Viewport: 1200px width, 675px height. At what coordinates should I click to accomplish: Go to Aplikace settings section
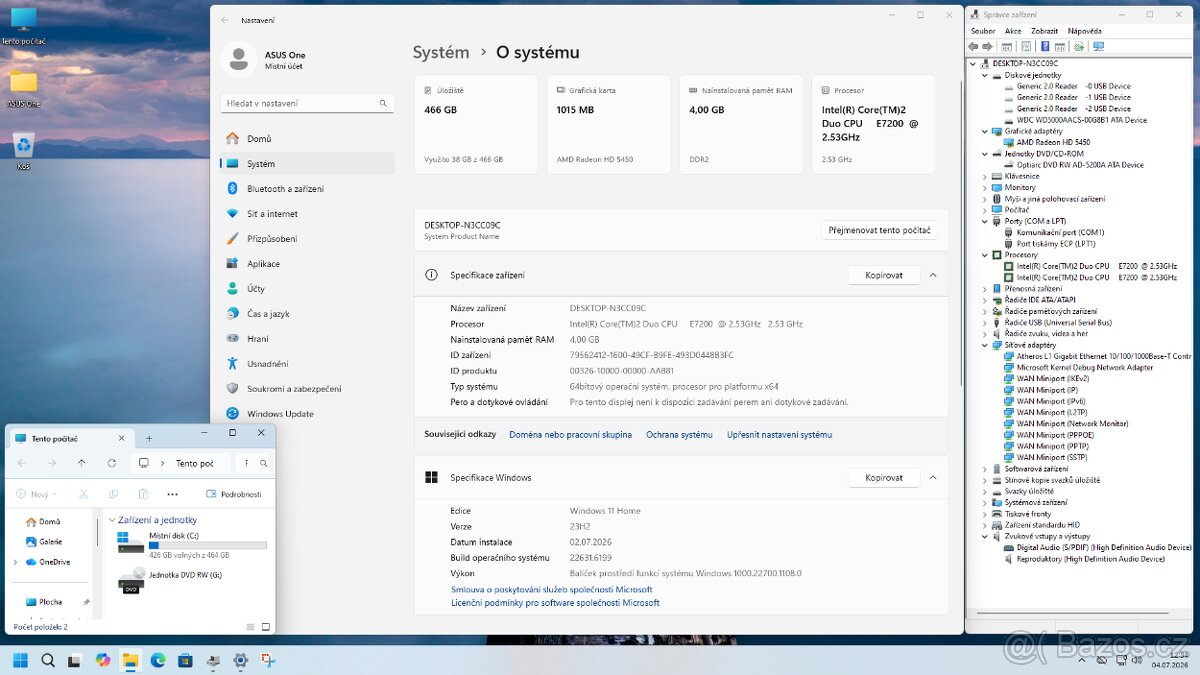click(x=307, y=263)
